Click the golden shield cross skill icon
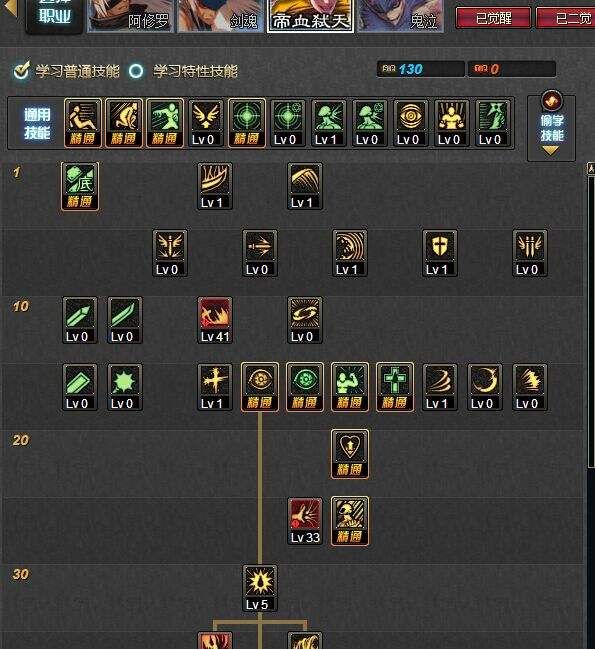This screenshot has width=595, height=649. [439, 253]
